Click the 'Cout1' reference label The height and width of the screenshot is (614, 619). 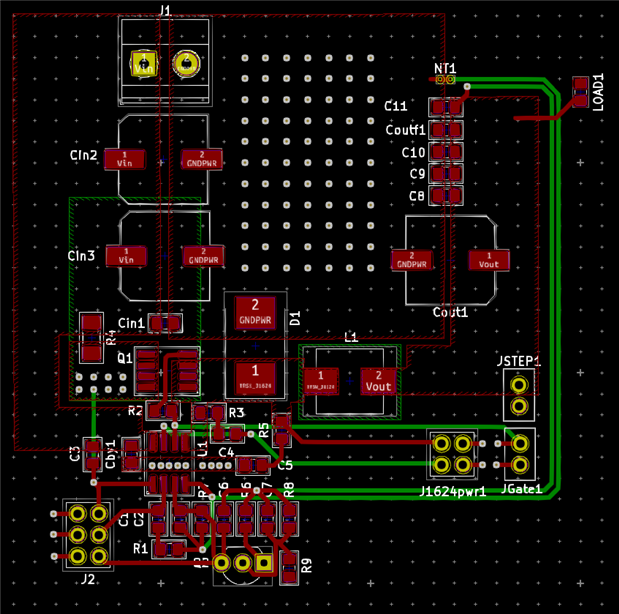[450, 312]
